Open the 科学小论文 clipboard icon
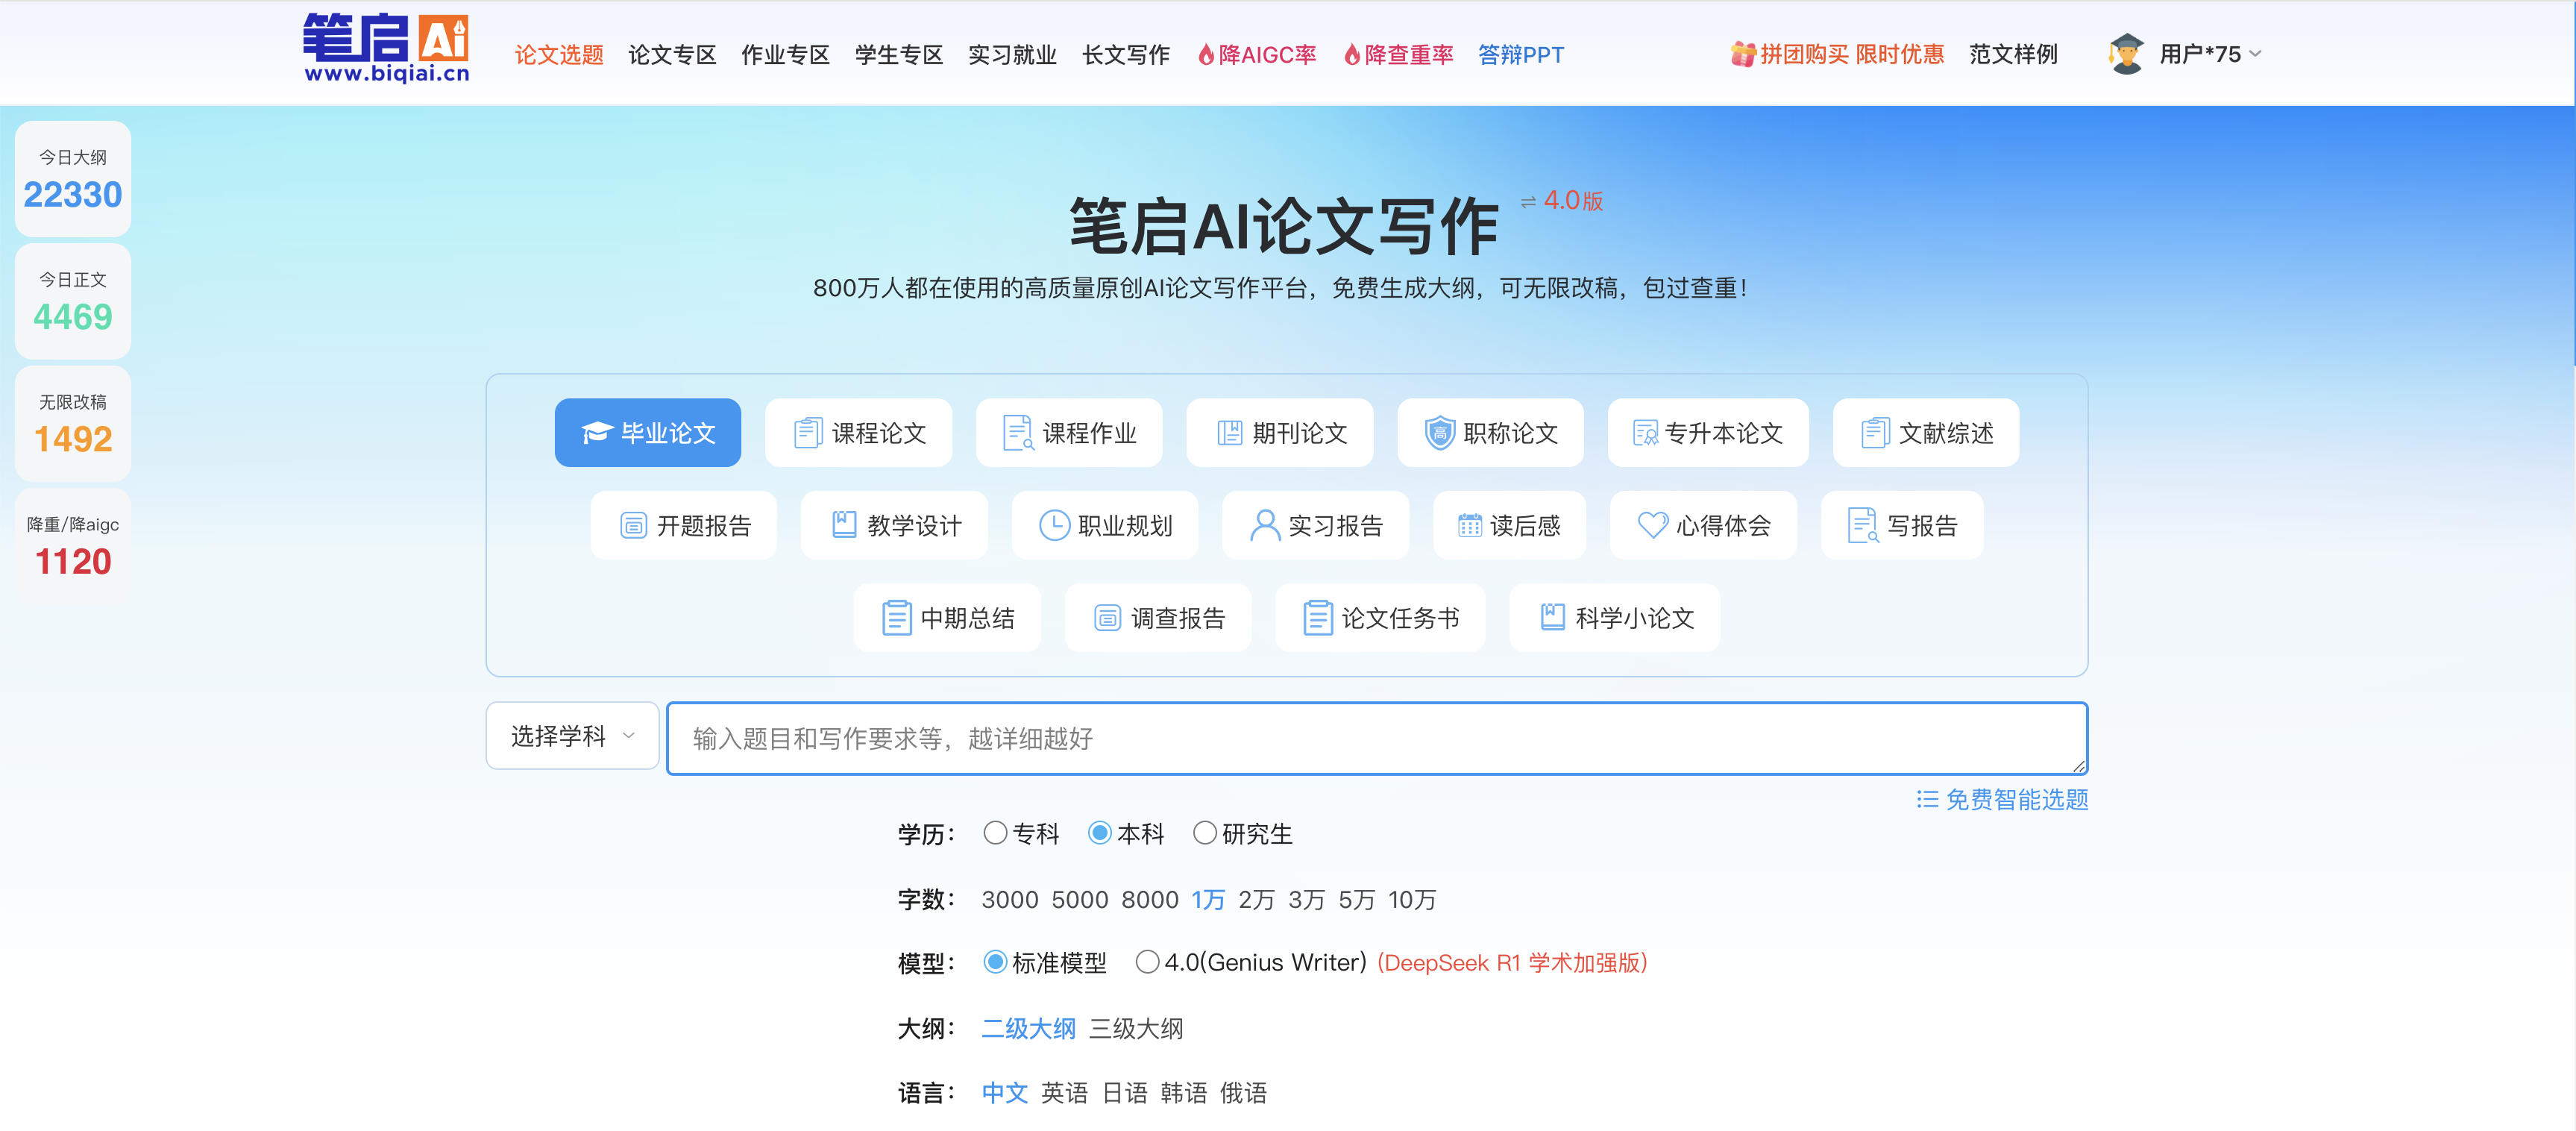Image resolution: width=2576 pixels, height=1131 pixels. coord(1553,617)
